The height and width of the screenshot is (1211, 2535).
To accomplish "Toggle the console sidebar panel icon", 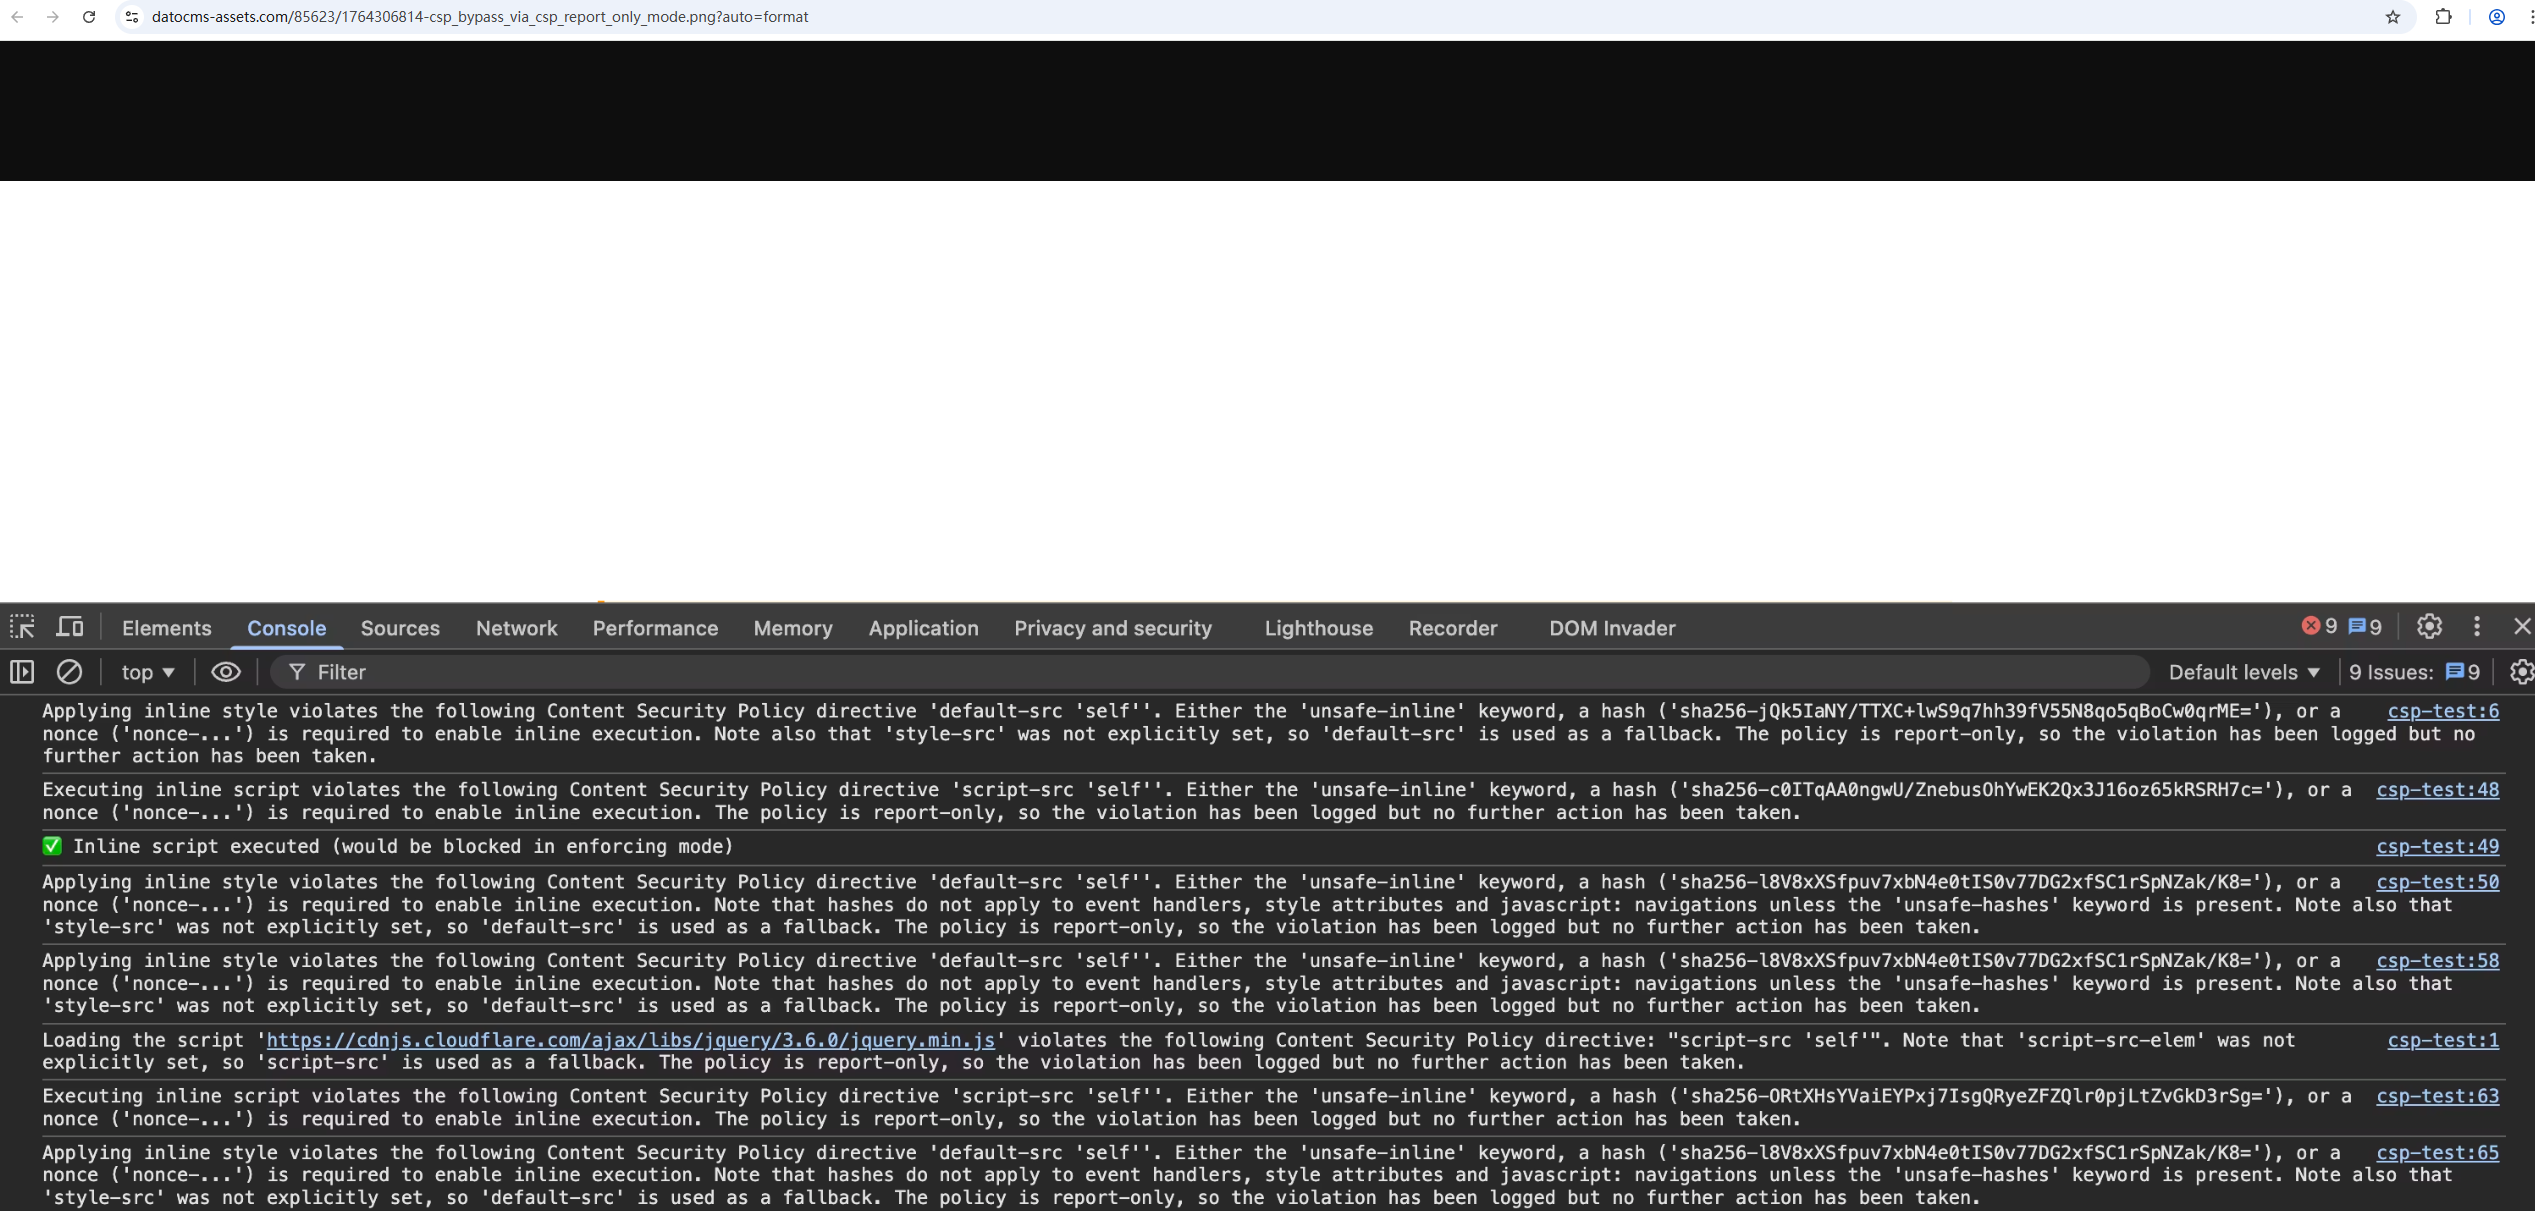I will (x=22, y=672).
